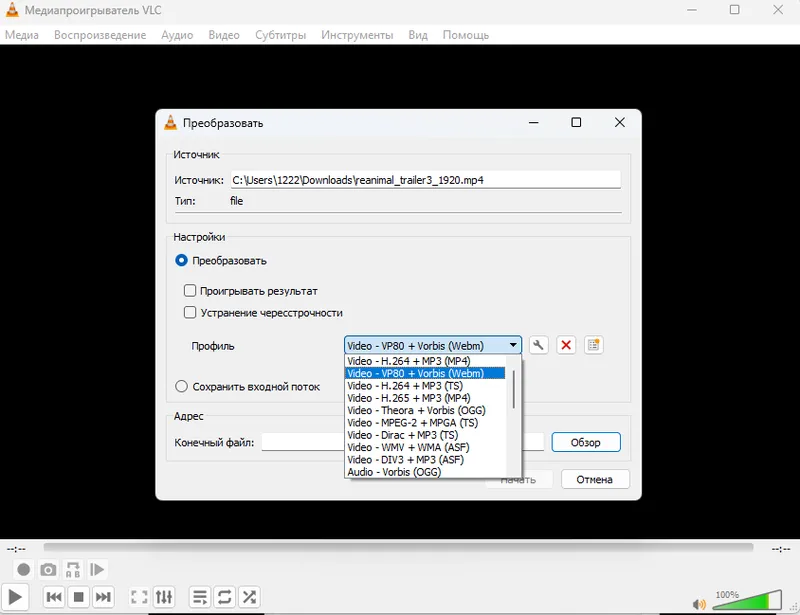The width and height of the screenshot is (800, 615).
Task: Click the playback seek bar
Action: (398, 548)
